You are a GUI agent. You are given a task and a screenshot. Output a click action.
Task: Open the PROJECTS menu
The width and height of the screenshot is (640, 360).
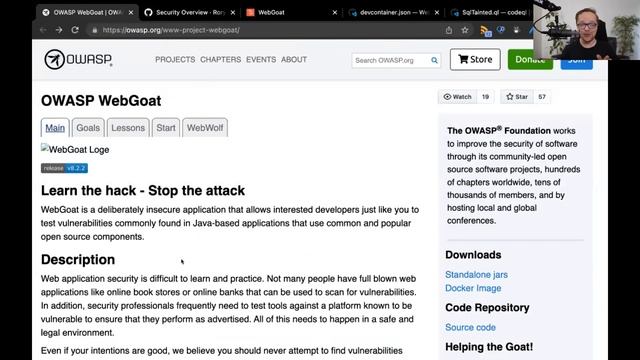coord(175,60)
